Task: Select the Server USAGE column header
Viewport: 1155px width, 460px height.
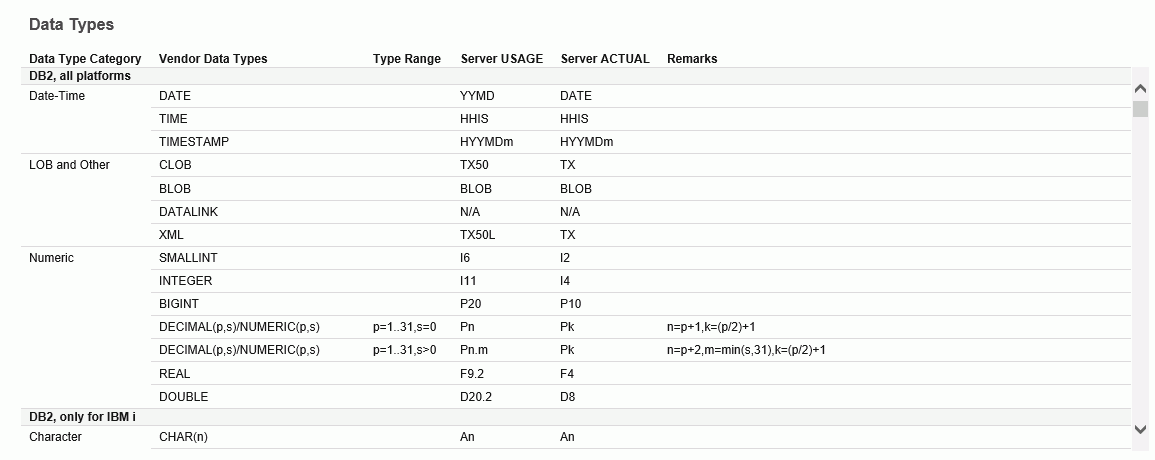Action: [x=502, y=59]
